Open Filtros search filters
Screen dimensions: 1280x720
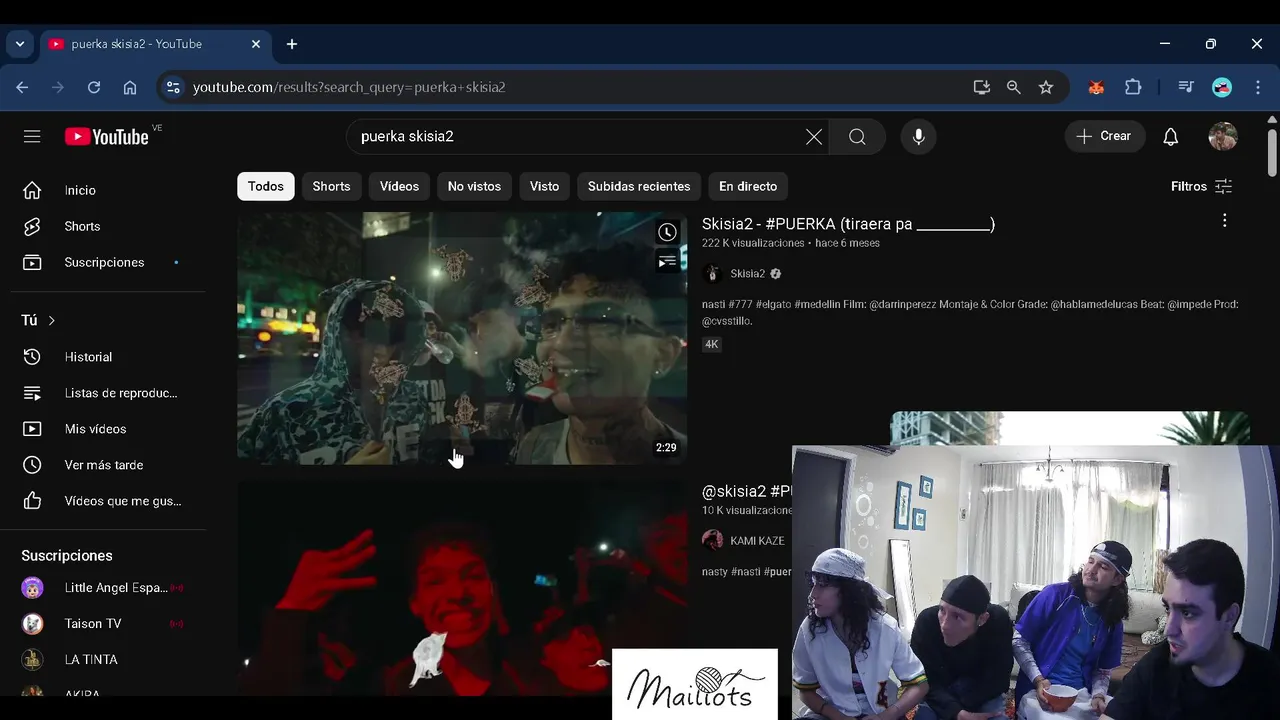pos(1202,186)
